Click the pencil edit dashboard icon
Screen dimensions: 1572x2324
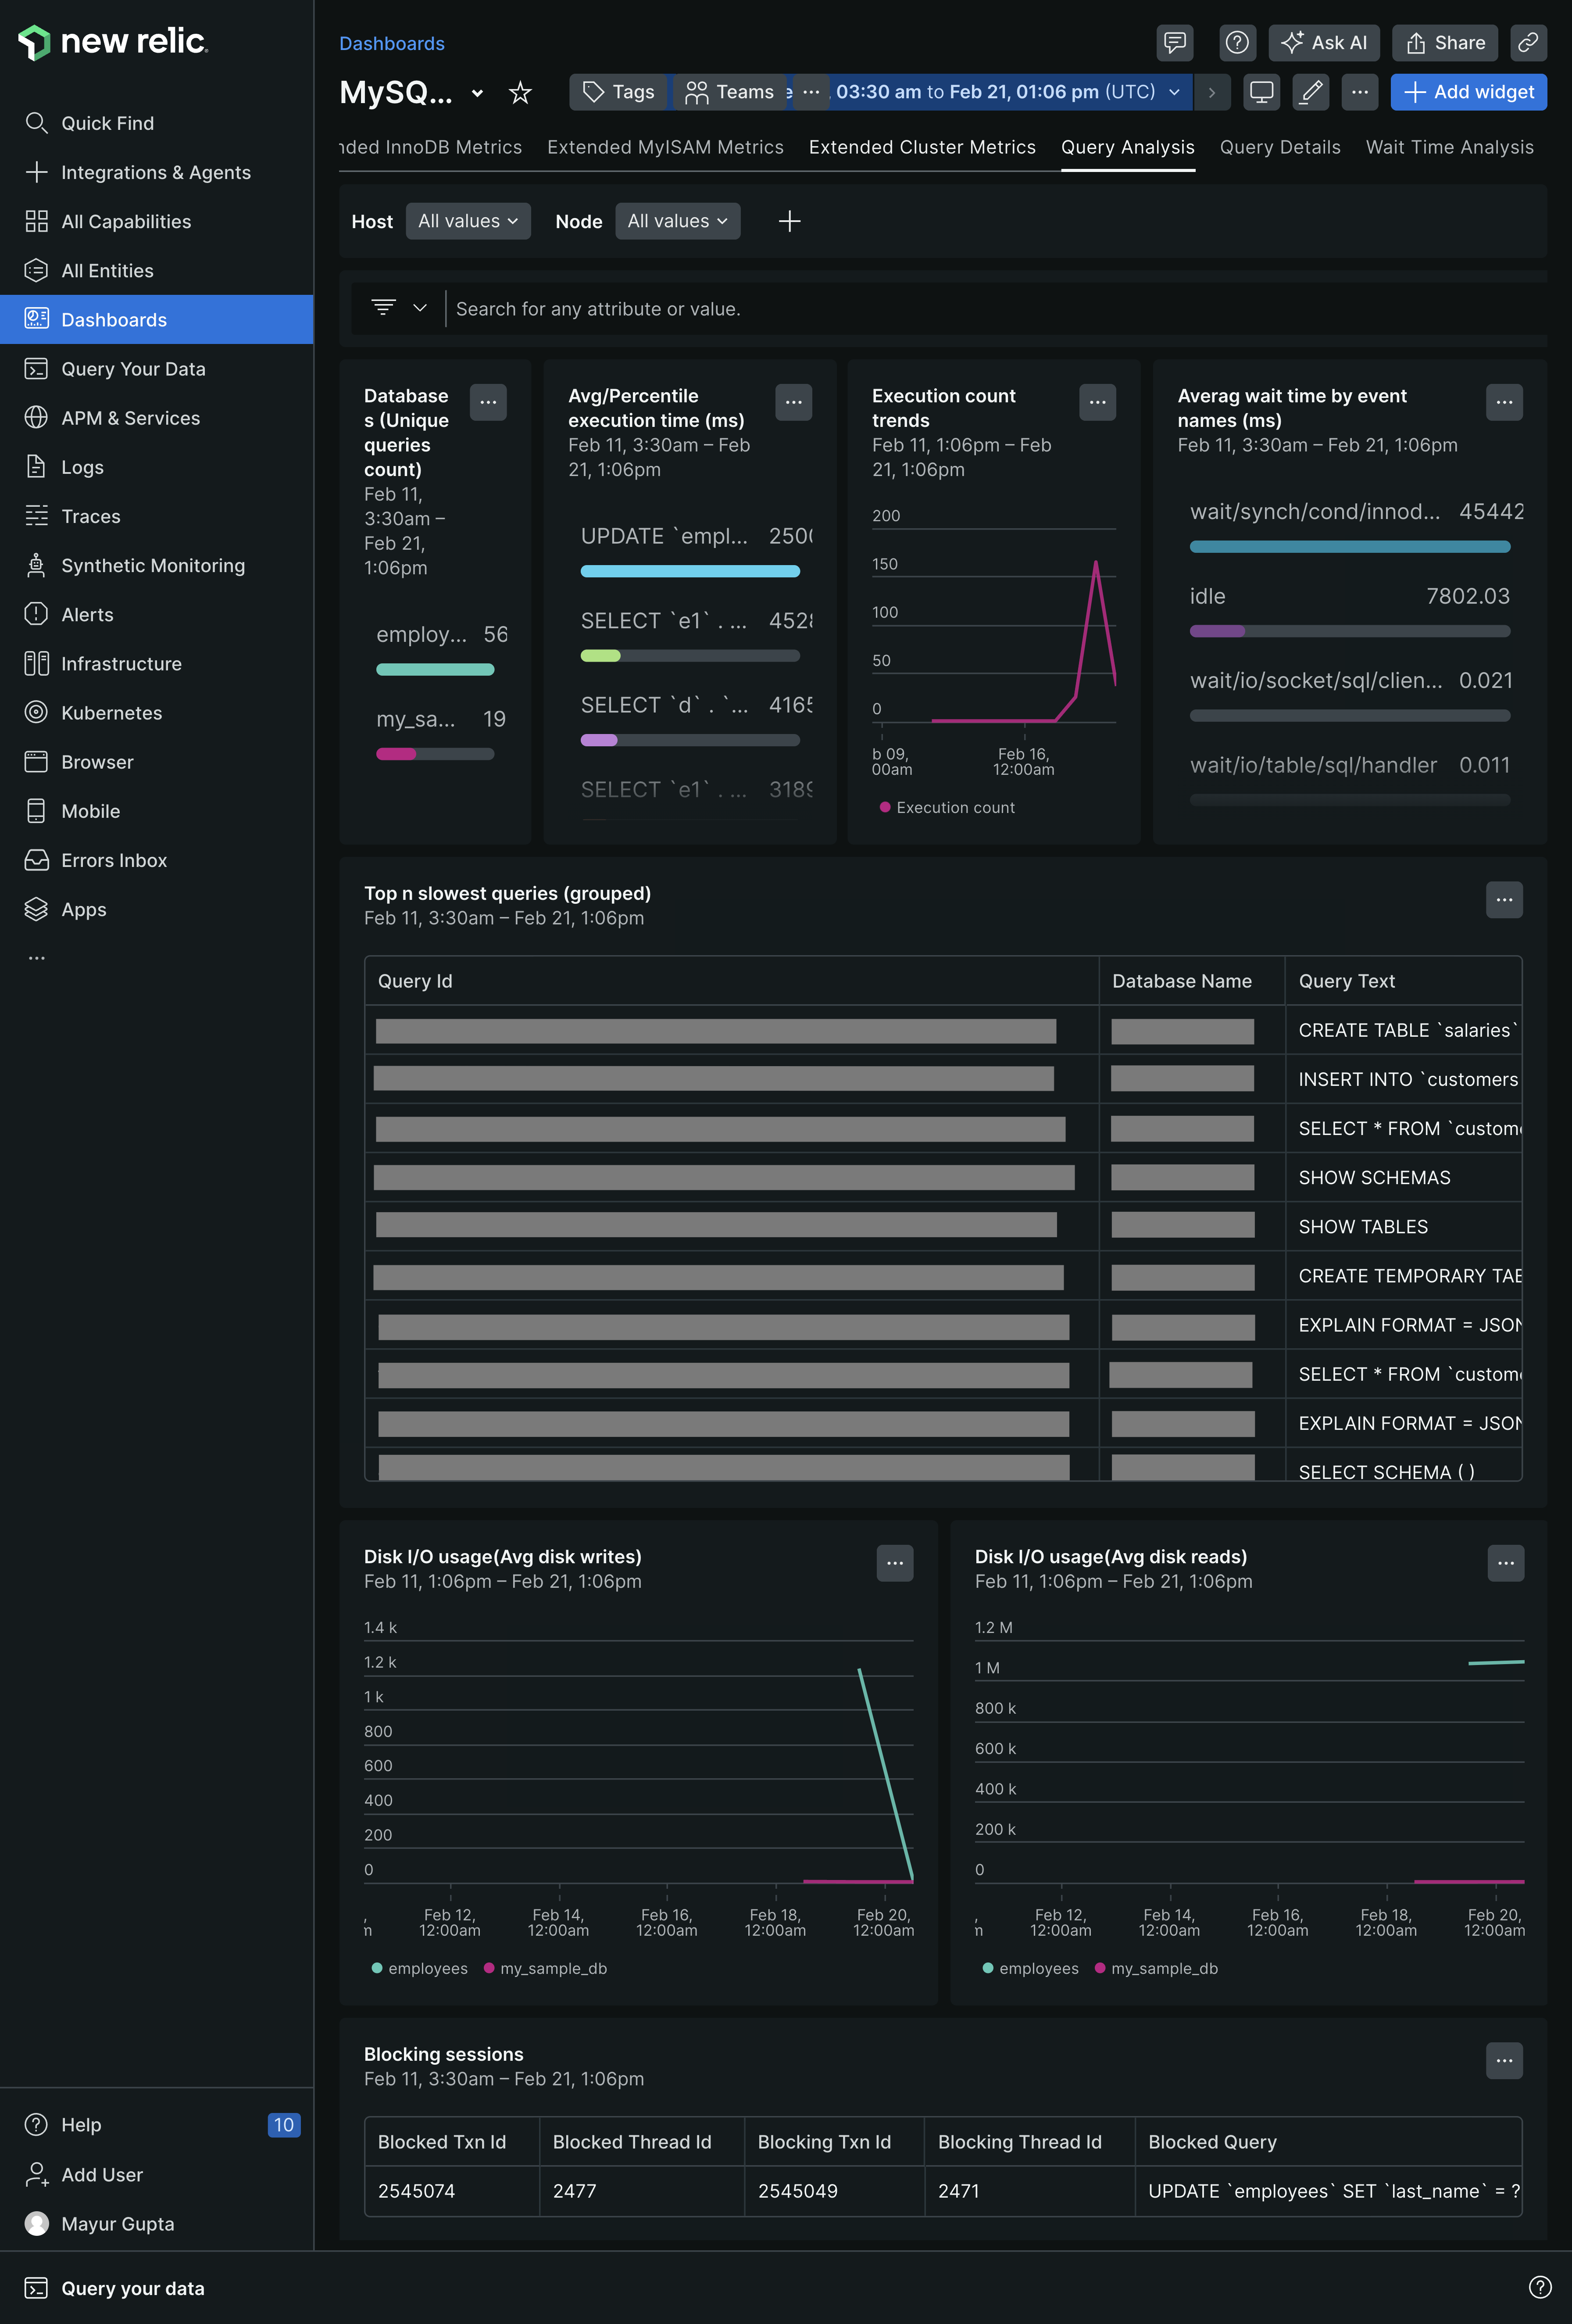[1310, 92]
